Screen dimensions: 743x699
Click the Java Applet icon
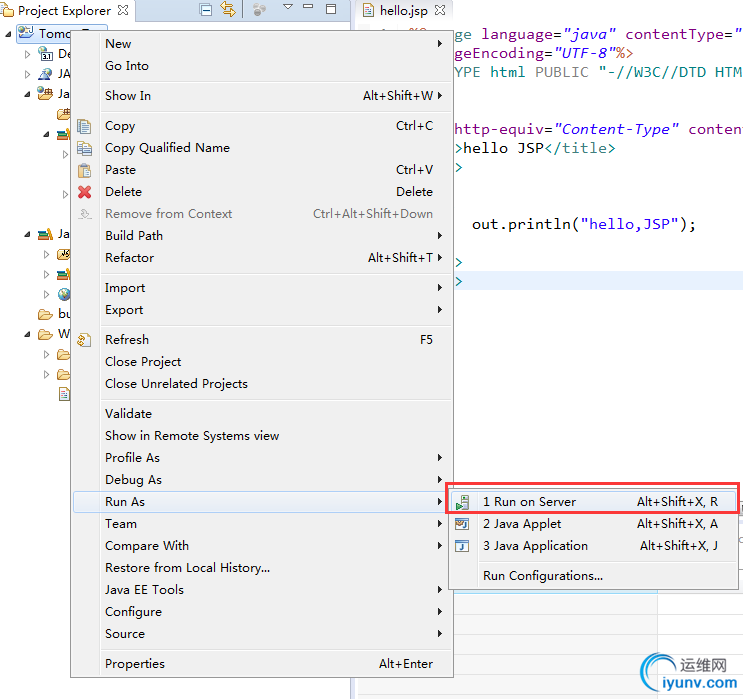click(x=462, y=524)
